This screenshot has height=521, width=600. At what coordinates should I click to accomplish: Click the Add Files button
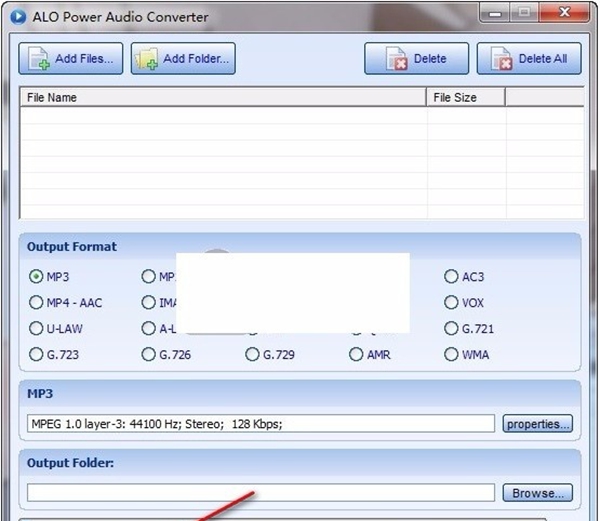[x=71, y=59]
